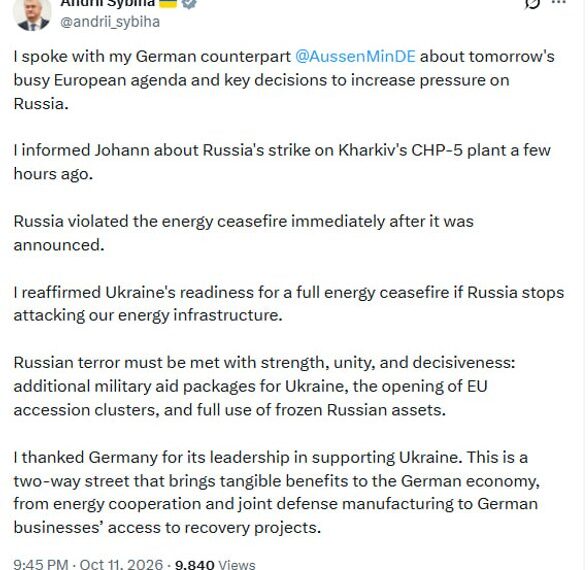Click the 9:45 PM timestamp
588x570 pixels.
point(41,564)
